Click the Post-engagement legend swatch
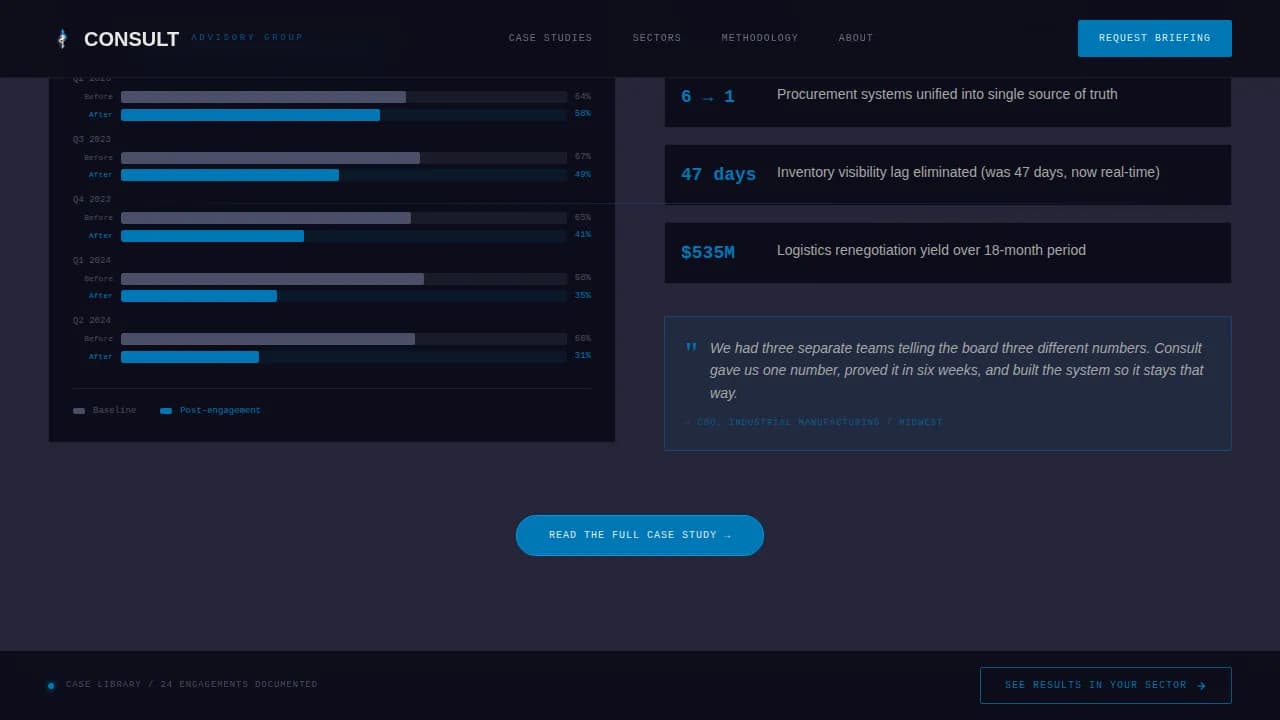Image resolution: width=1280 pixels, height=720 pixels. click(166, 411)
